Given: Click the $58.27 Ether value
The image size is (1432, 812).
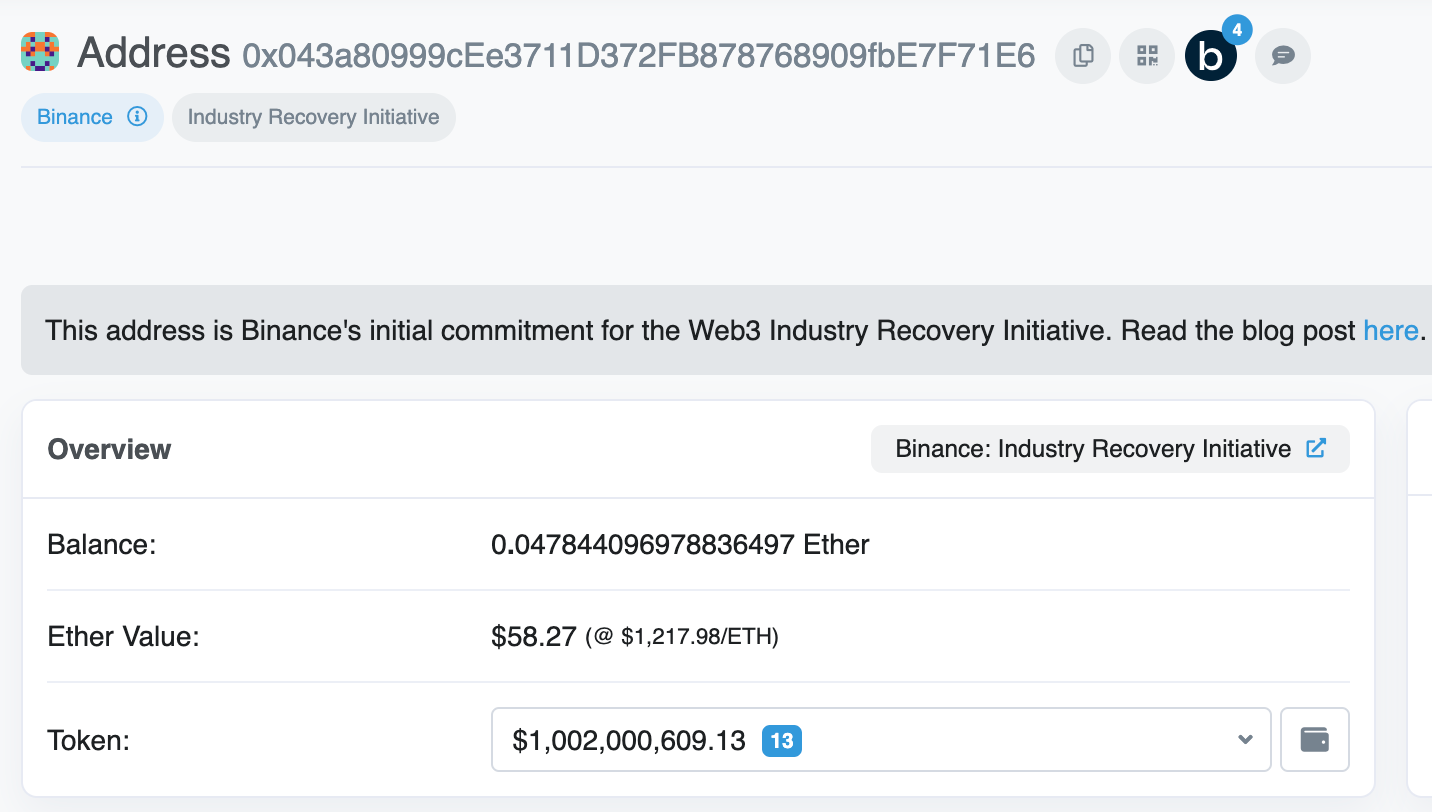Looking at the screenshot, I should click(x=534, y=636).
